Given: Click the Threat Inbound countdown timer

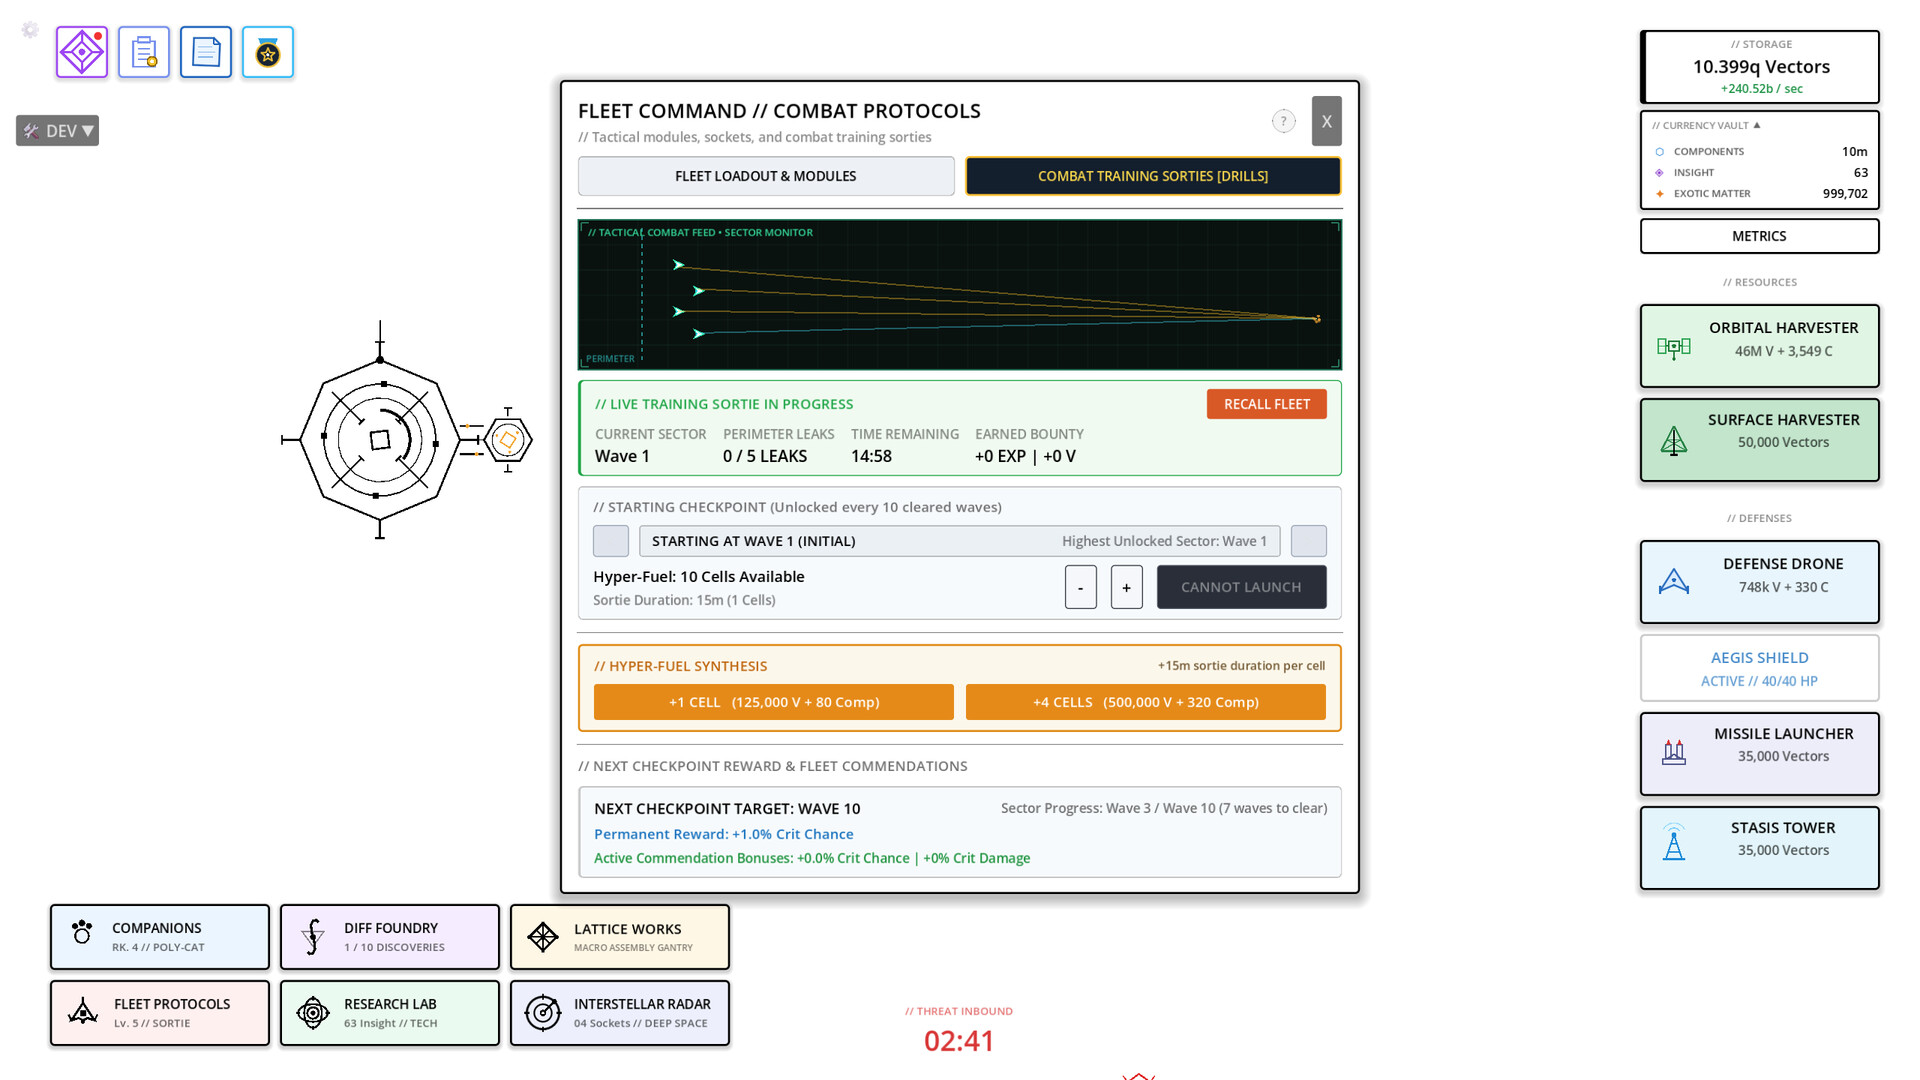Looking at the screenshot, I should pos(959,1041).
